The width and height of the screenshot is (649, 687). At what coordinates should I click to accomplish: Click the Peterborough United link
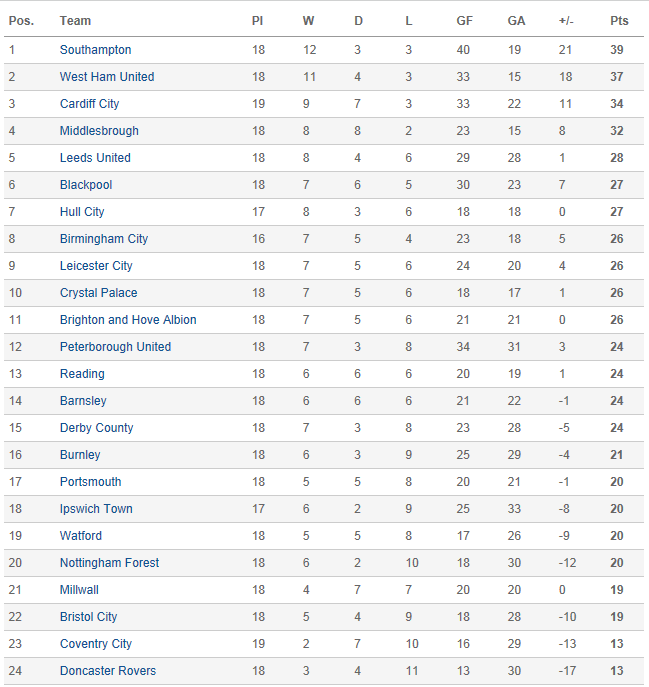coord(115,347)
